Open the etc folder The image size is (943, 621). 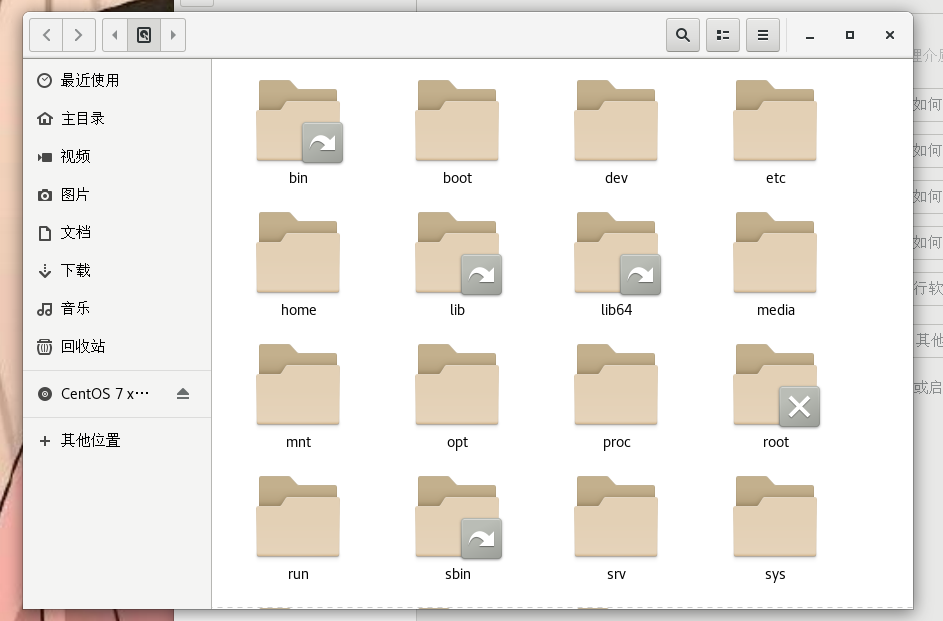click(x=775, y=120)
